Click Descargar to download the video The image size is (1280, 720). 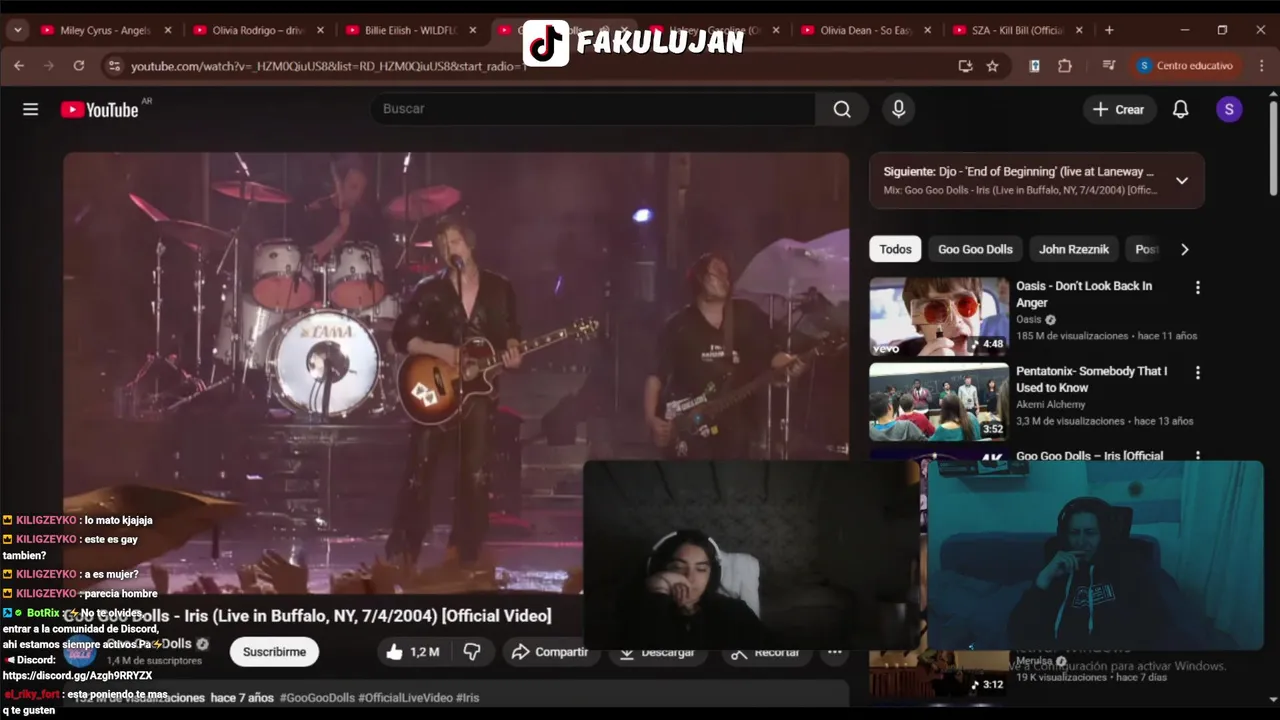click(x=656, y=652)
